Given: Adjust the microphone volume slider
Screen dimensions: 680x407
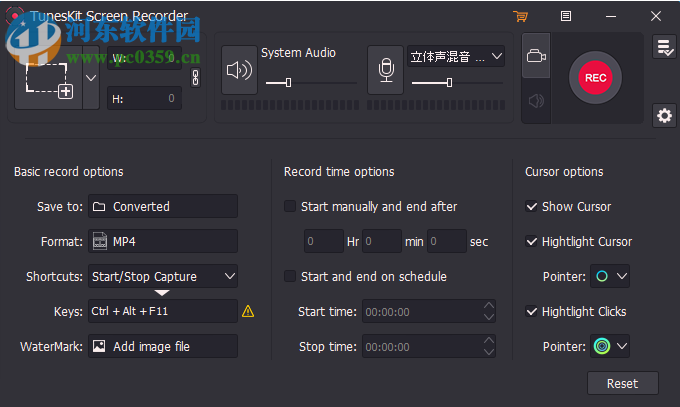Looking at the screenshot, I should coord(449,82).
